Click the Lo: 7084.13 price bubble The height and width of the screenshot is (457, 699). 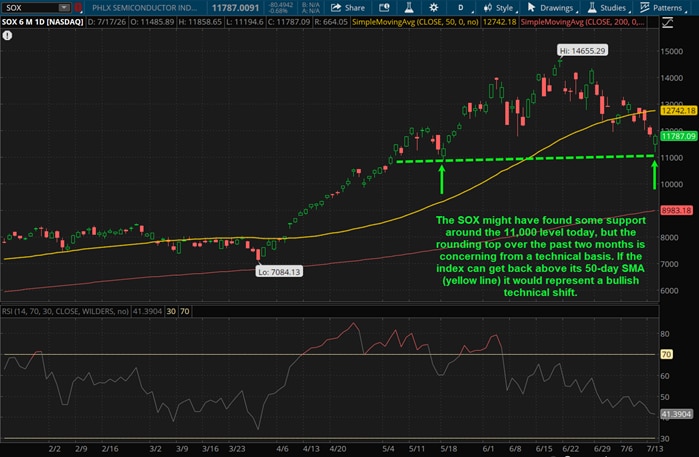pos(279,272)
